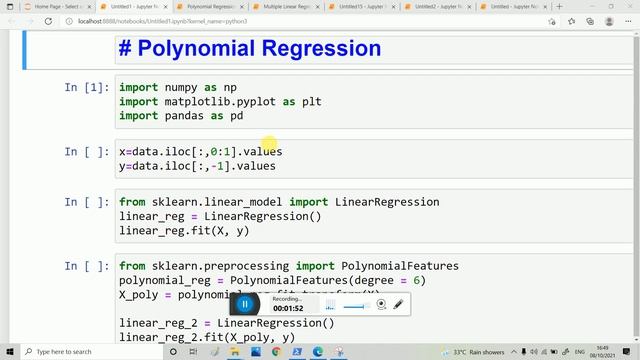Open the browser Settings and more menu

[x=628, y=22]
